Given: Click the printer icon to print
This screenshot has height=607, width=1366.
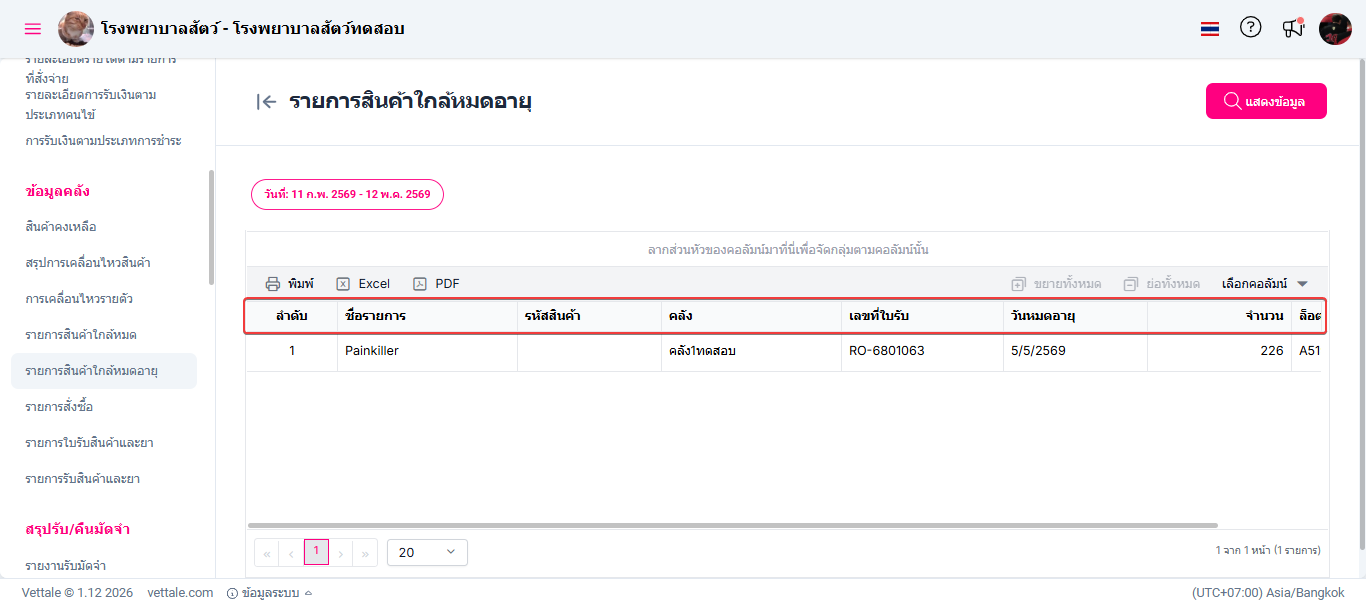Looking at the screenshot, I should [x=273, y=284].
